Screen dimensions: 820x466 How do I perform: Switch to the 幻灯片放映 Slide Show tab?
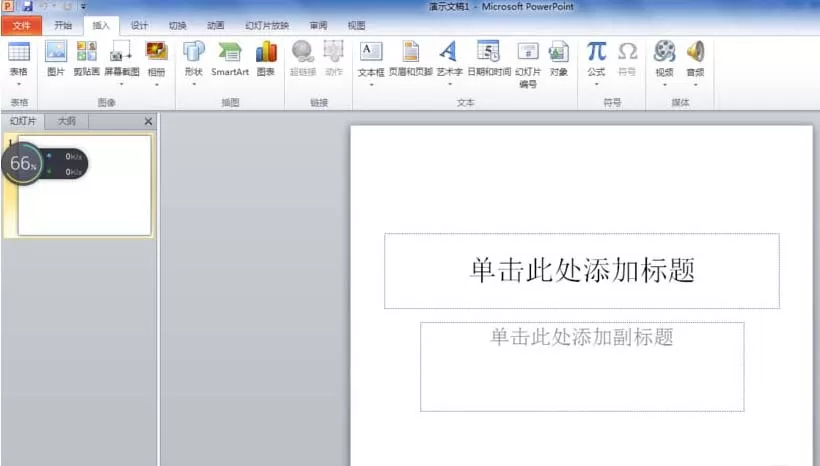[267, 25]
